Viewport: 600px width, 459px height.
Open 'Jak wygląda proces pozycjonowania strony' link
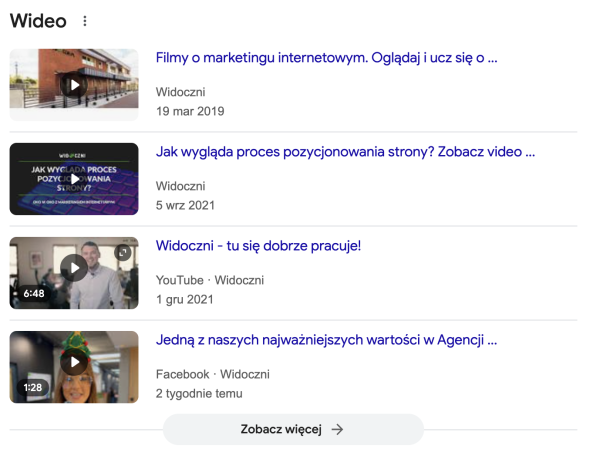(x=345, y=152)
